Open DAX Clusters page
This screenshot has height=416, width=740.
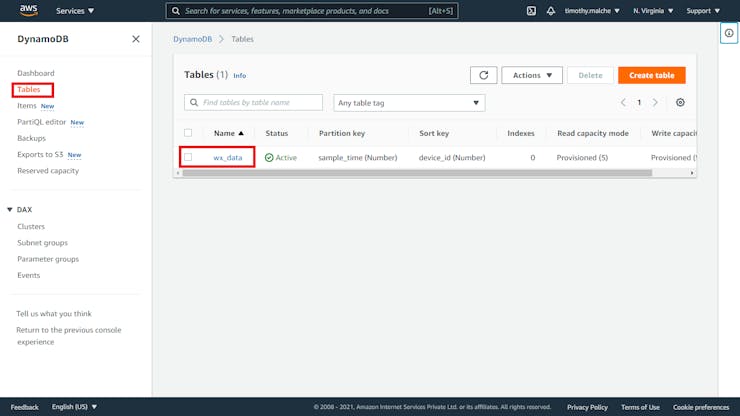pyautogui.click(x=31, y=227)
